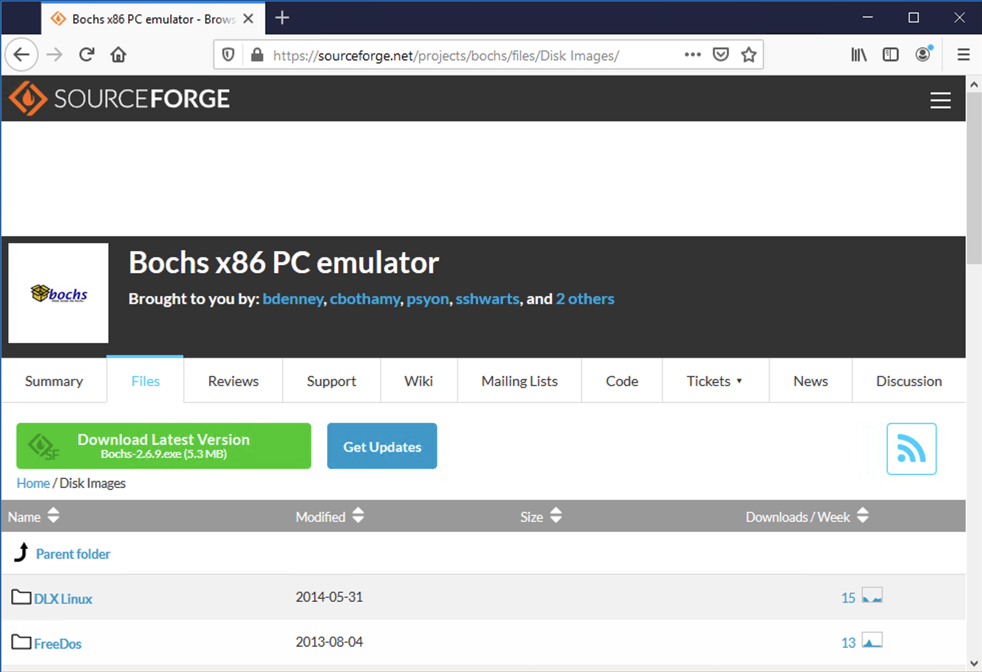Open the SourceForge hamburger menu
Image resolution: width=982 pixels, height=672 pixels.
(940, 100)
